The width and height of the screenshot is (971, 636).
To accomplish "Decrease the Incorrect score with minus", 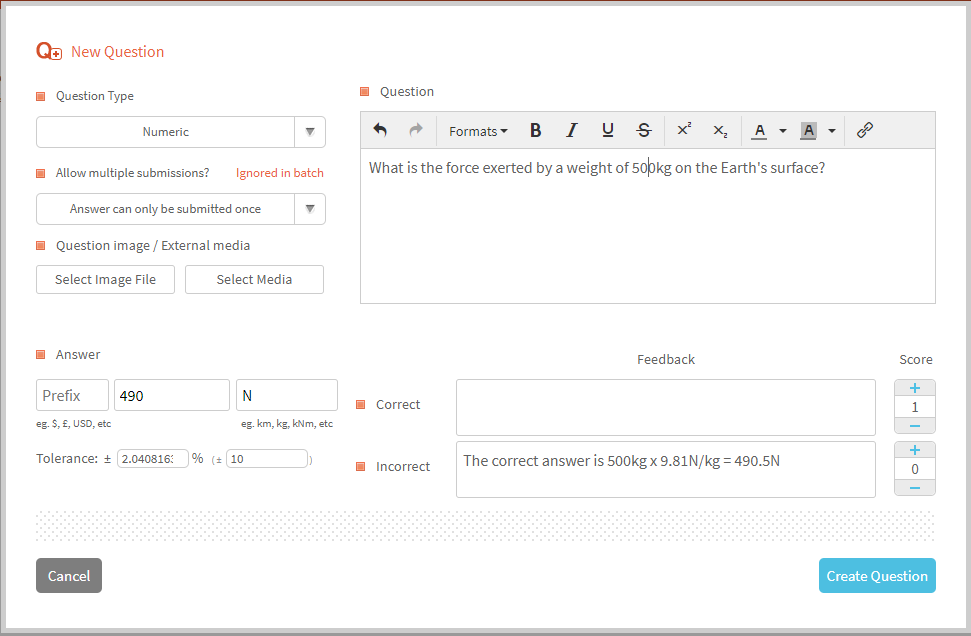I will click(915, 488).
